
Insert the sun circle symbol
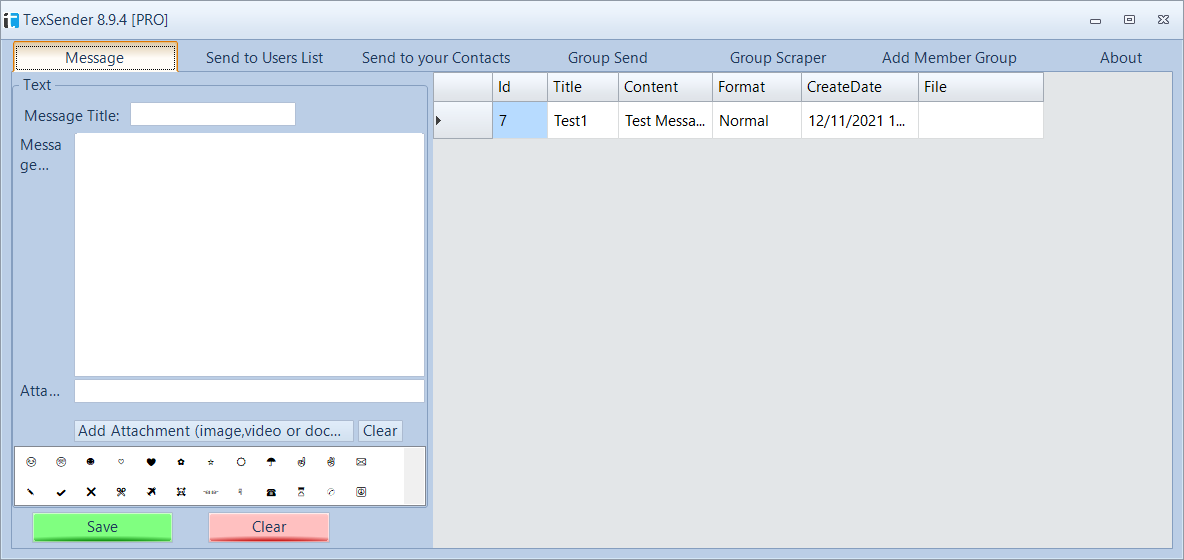pos(241,461)
